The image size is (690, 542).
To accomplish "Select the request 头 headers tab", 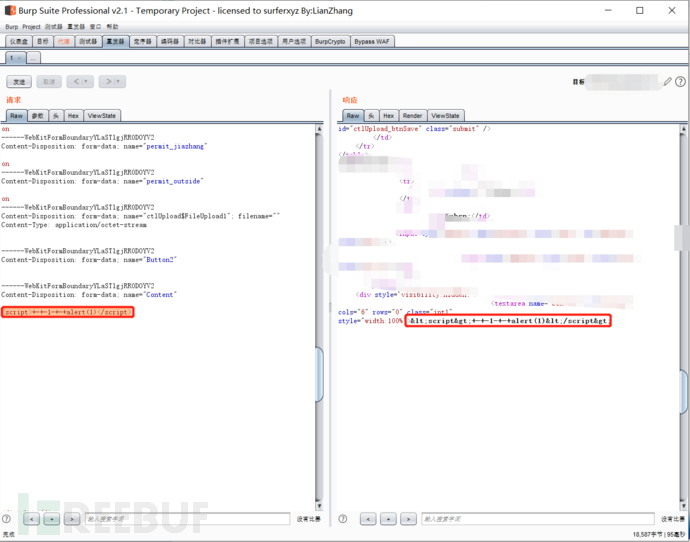I will click(56, 116).
